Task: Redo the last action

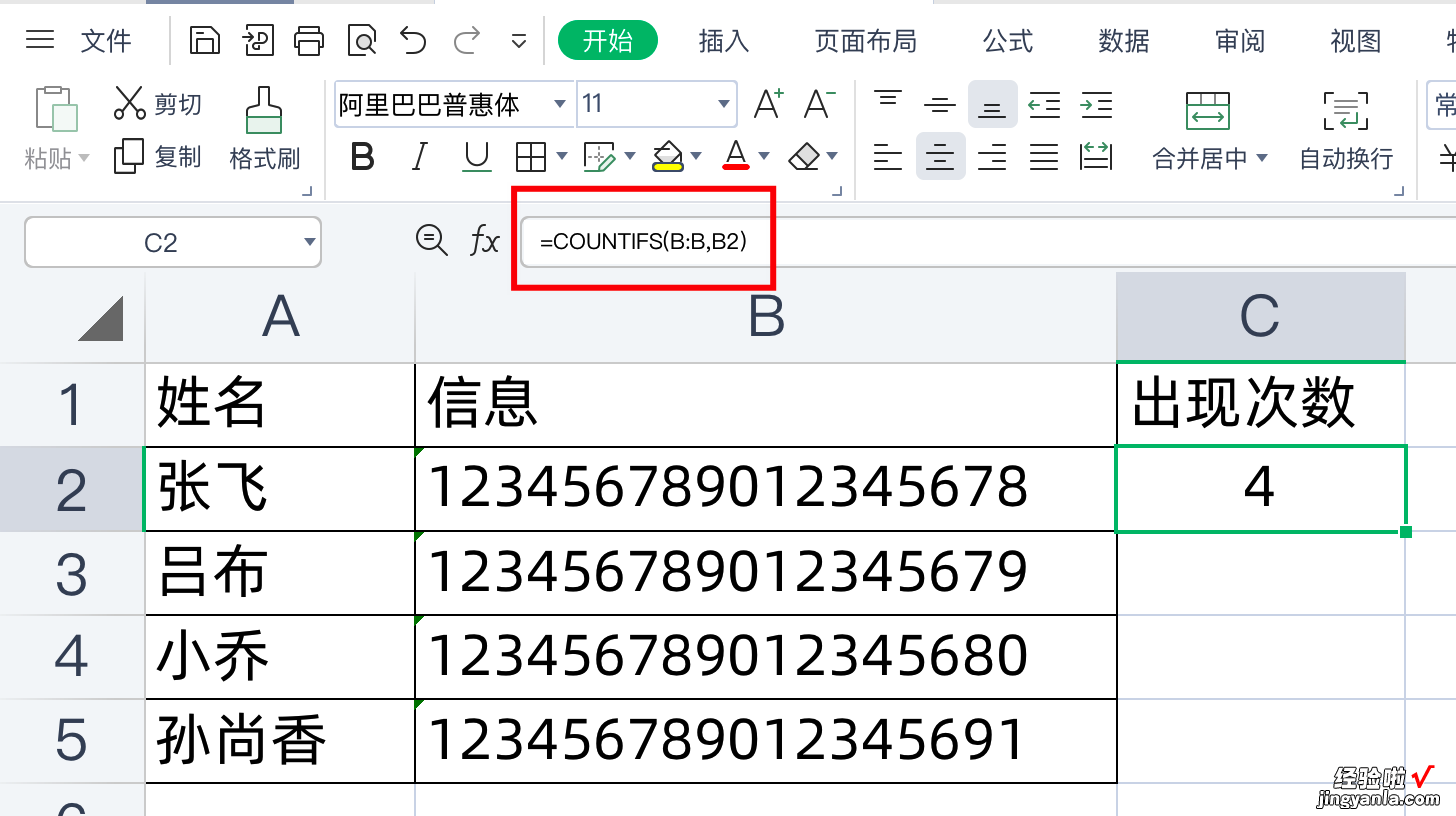Action: (x=466, y=40)
